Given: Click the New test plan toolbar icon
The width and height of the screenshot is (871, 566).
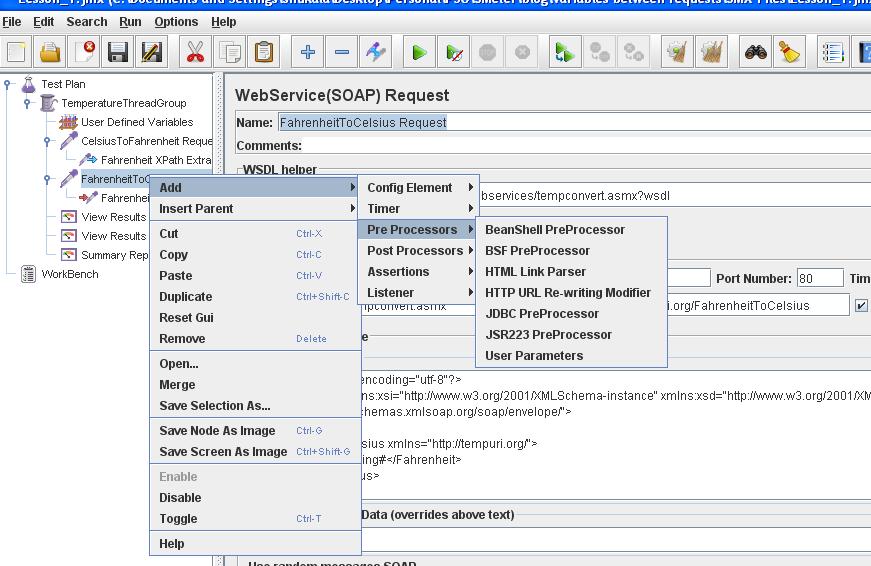Looking at the screenshot, I should click(x=16, y=52).
